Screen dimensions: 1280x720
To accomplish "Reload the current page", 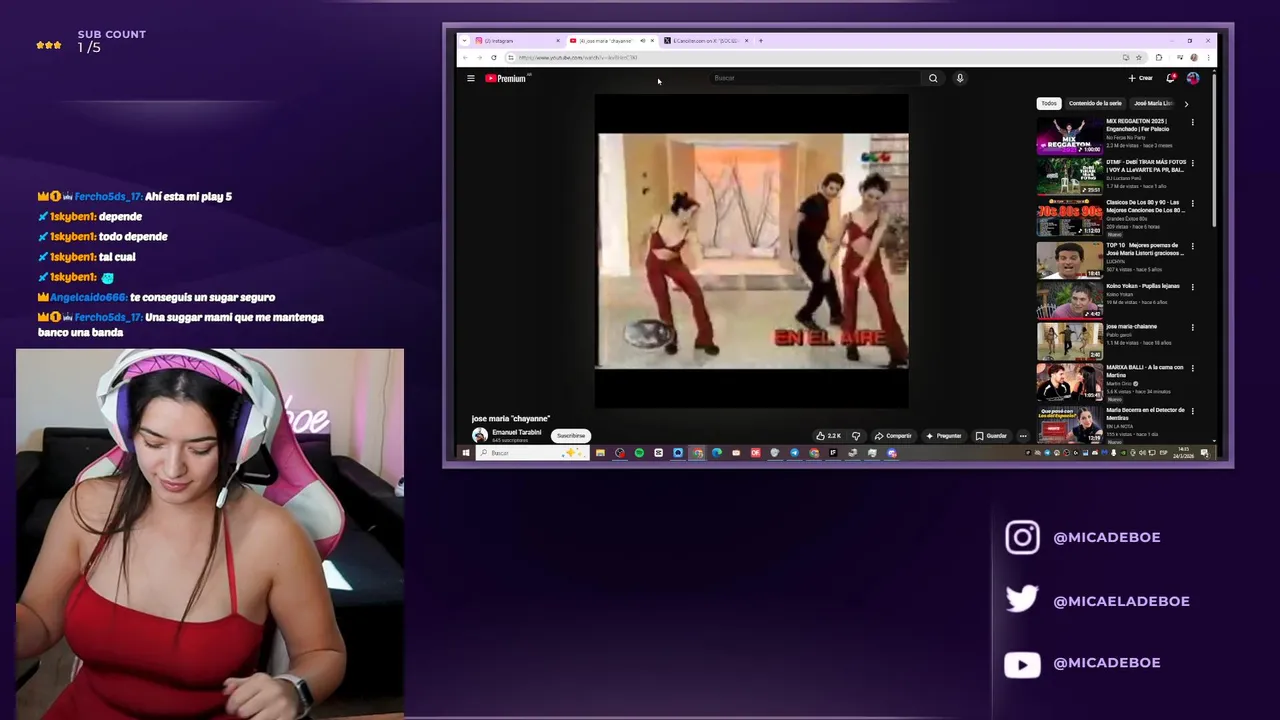I will (x=494, y=57).
